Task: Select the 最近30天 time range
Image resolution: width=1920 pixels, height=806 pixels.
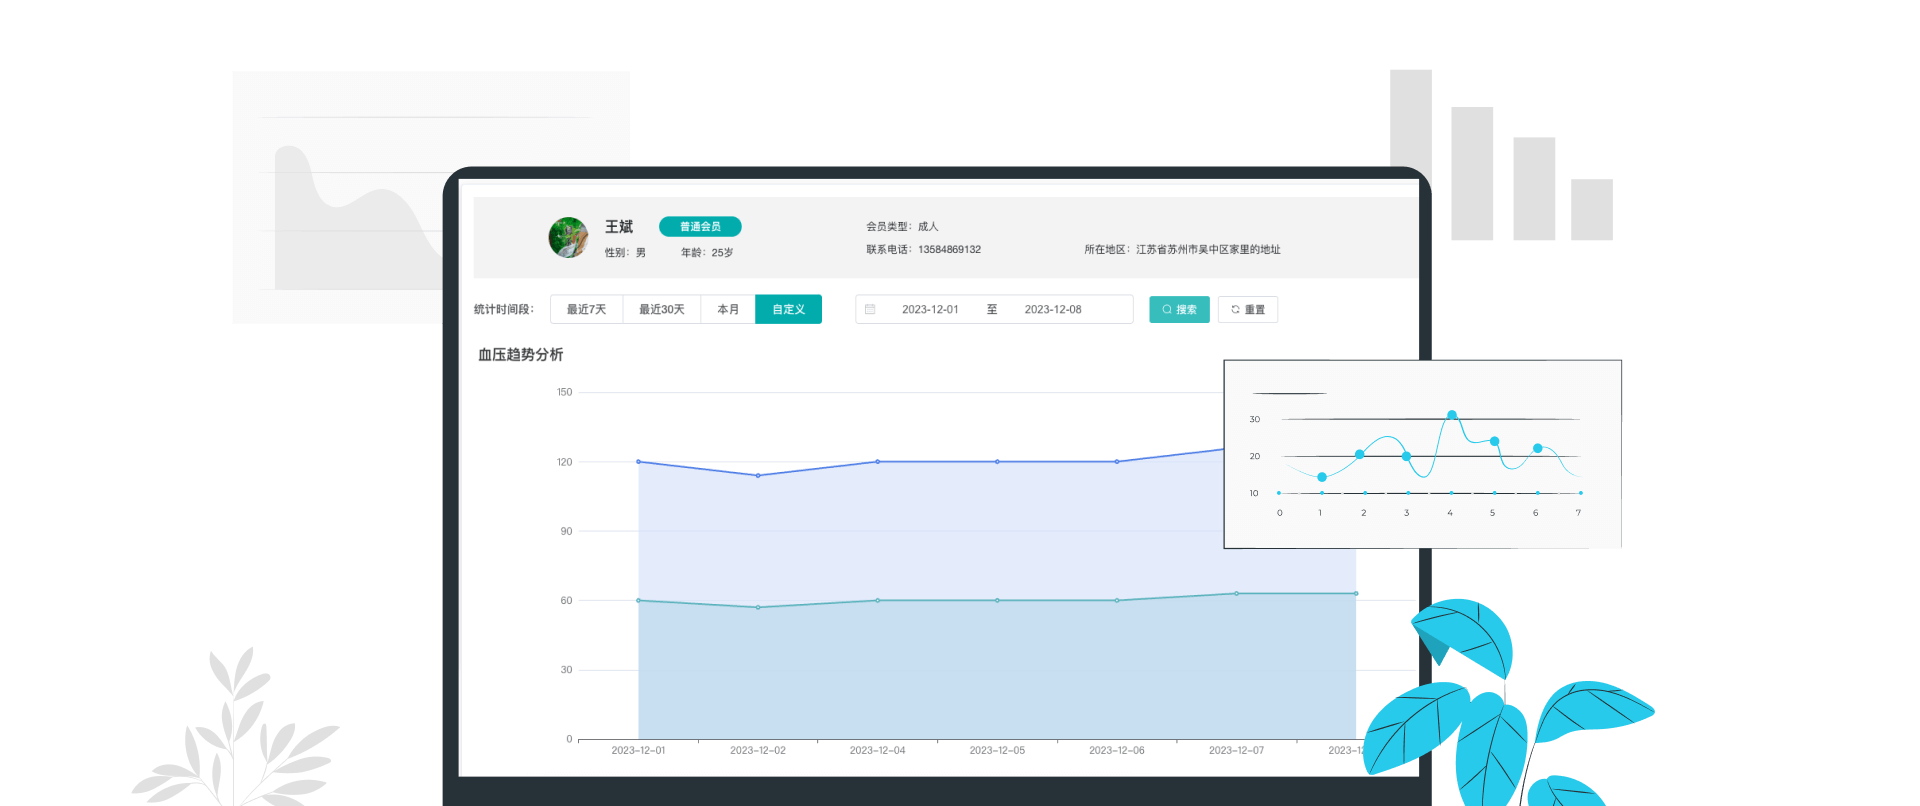Action: pos(661,310)
